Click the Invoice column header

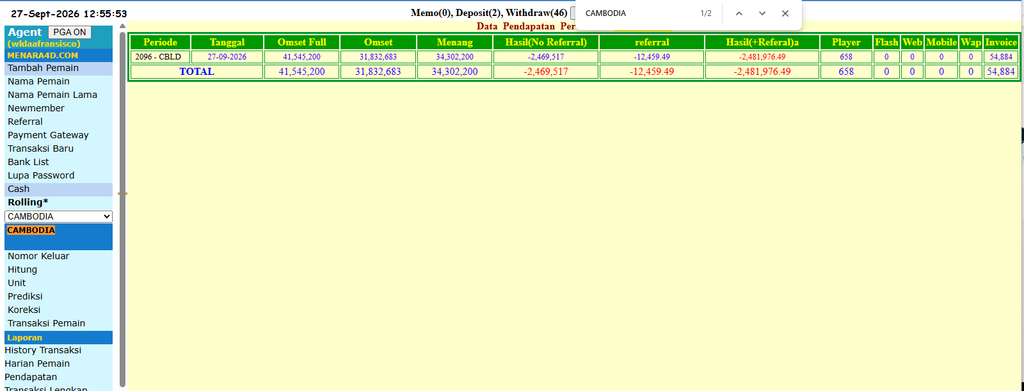point(1000,42)
